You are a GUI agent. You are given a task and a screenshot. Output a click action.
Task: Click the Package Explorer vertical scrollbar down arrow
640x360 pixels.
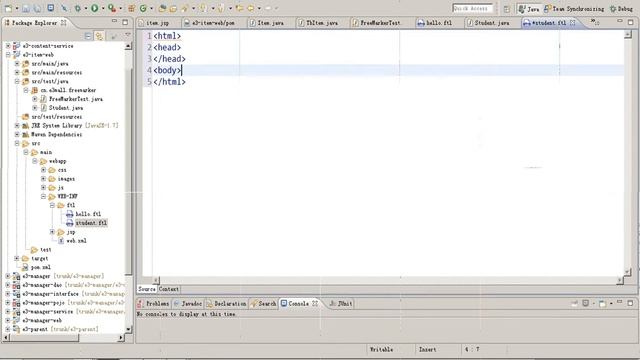click(x=128, y=329)
